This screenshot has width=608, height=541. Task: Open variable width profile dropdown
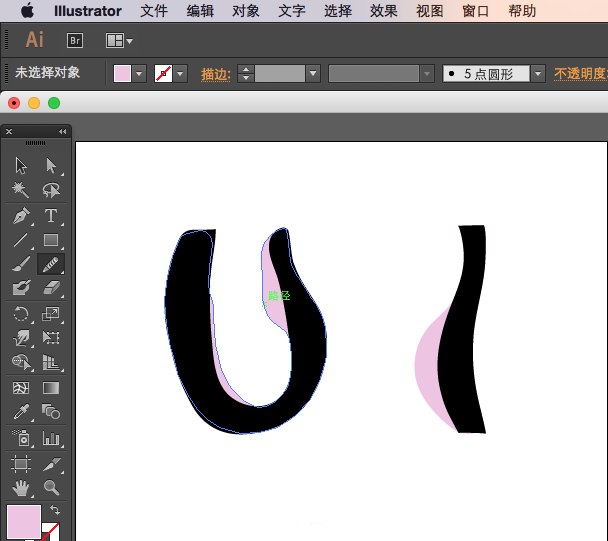tap(427, 73)
